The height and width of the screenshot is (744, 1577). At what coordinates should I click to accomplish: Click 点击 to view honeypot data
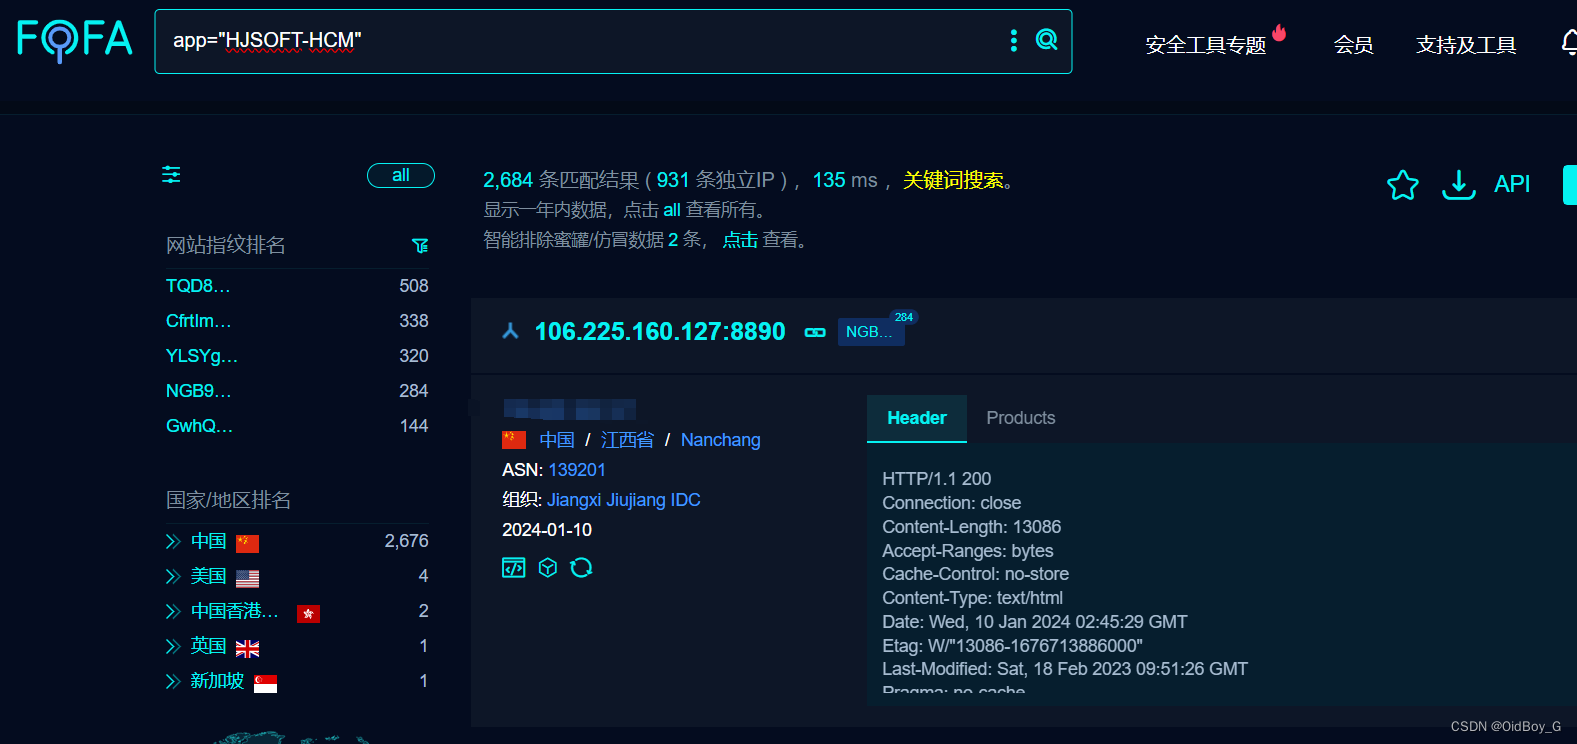(740, 240)
